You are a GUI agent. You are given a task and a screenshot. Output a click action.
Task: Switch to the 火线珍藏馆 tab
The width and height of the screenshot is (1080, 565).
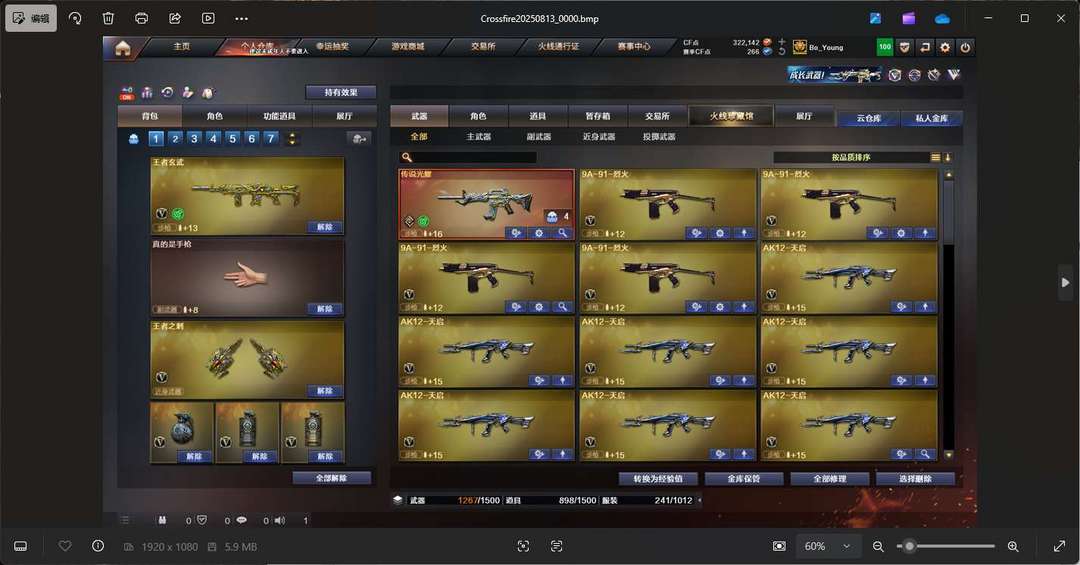click(731, 116)
